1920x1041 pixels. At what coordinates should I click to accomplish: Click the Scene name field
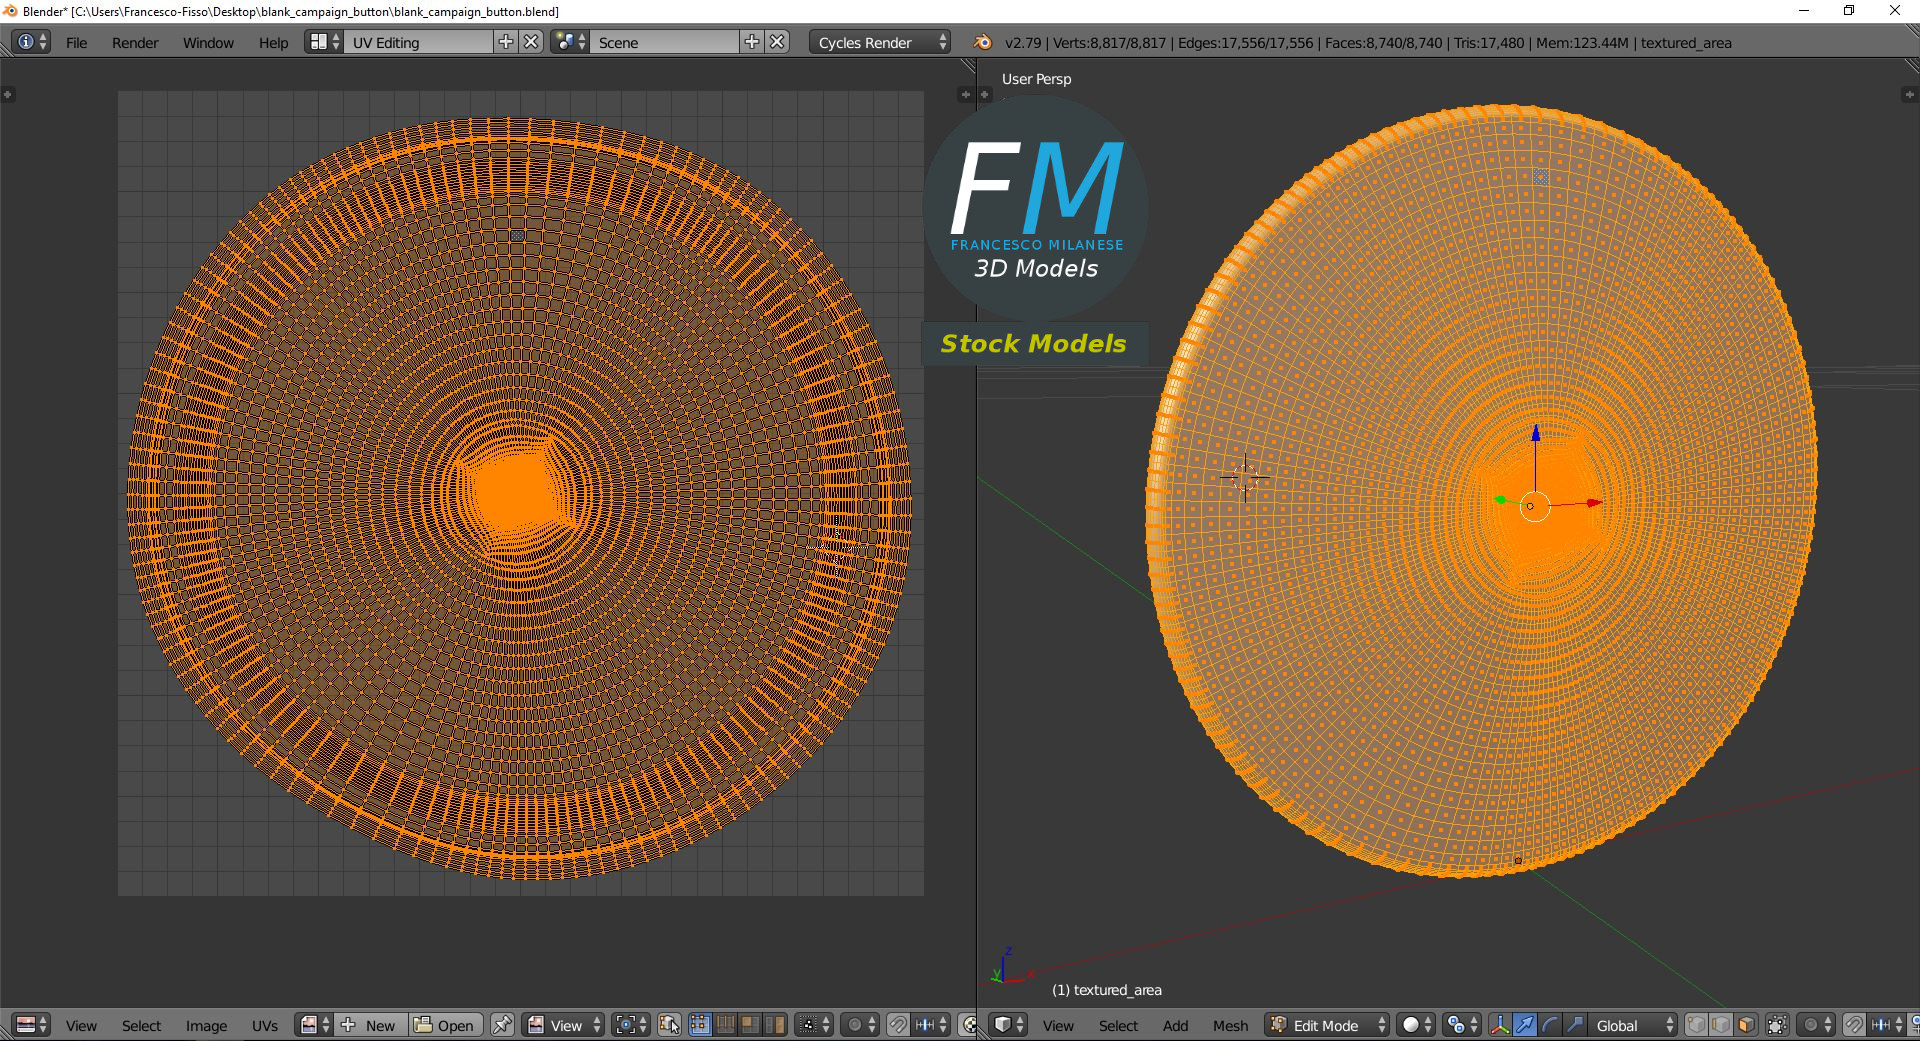[665, 42]
